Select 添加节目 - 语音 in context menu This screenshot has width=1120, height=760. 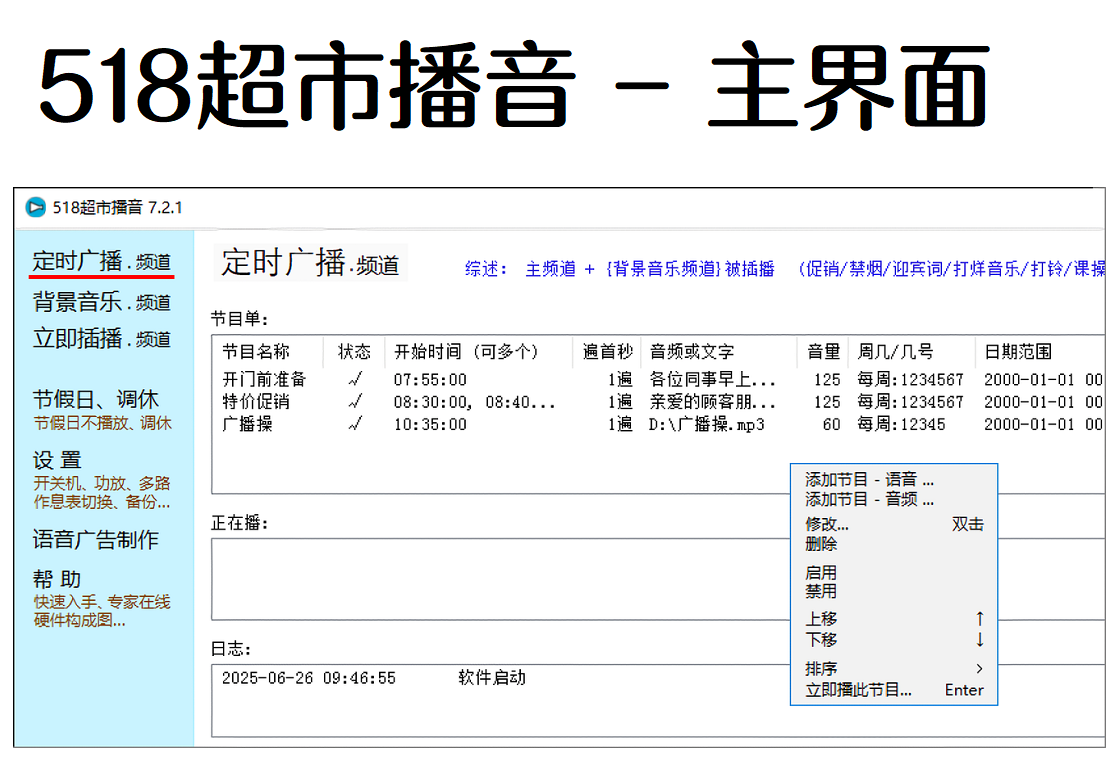tap(869, 480)
